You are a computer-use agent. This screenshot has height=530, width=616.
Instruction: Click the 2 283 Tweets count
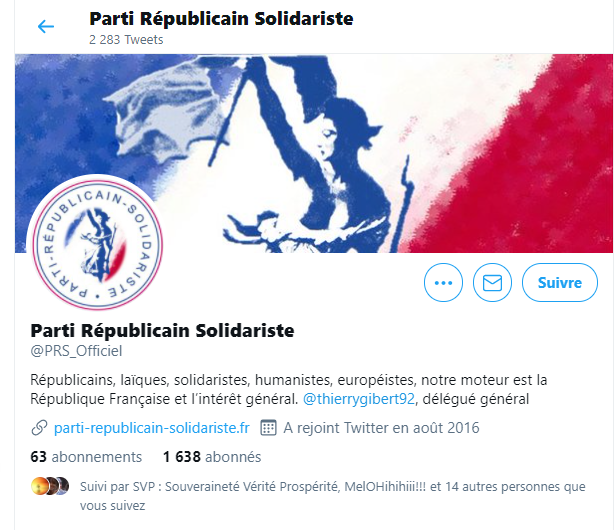126,40
